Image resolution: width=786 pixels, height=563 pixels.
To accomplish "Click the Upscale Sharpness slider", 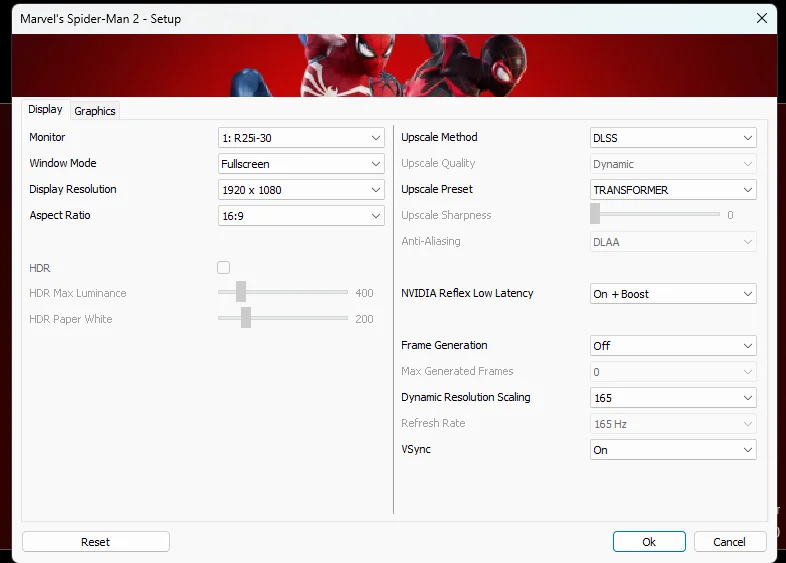I will 655,214.
